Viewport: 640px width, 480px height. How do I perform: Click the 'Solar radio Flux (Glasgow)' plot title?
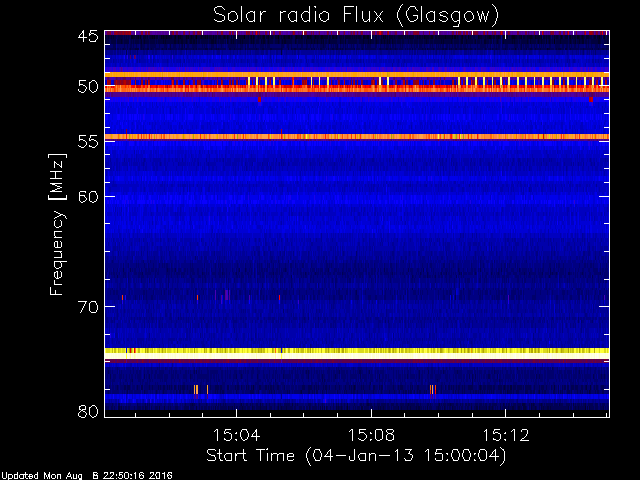point(356,15)
